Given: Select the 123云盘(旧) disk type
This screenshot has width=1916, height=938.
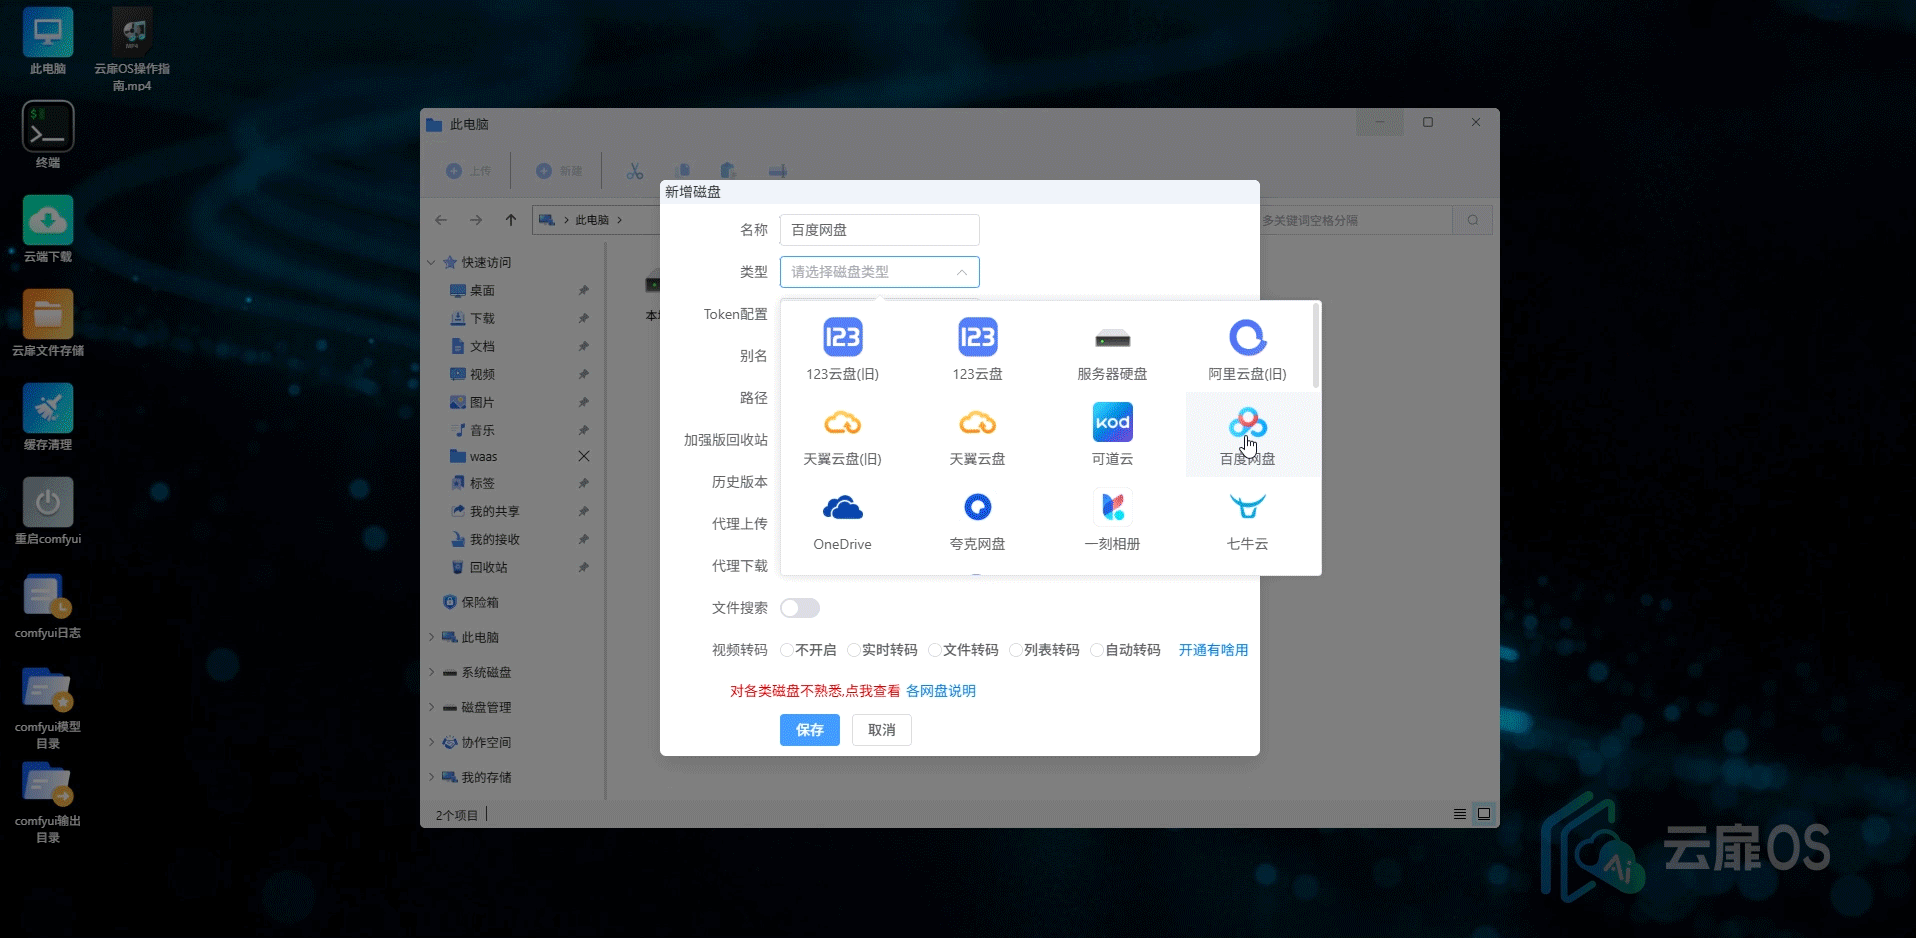Looking at the screenshot, I should [x=842, y=349].
